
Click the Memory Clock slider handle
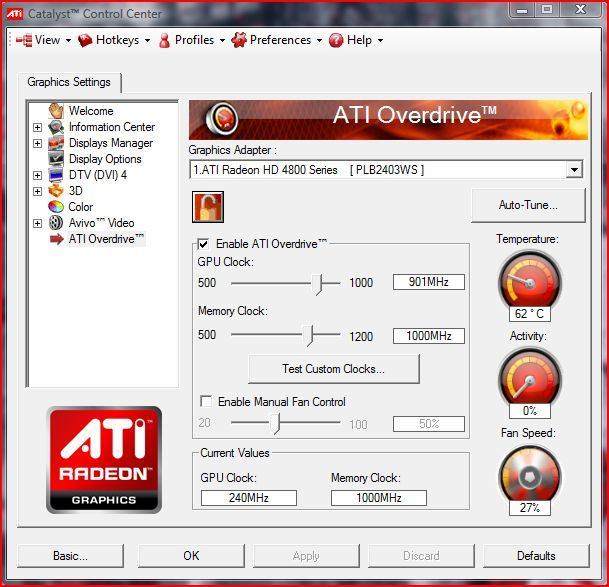(308, 336)
